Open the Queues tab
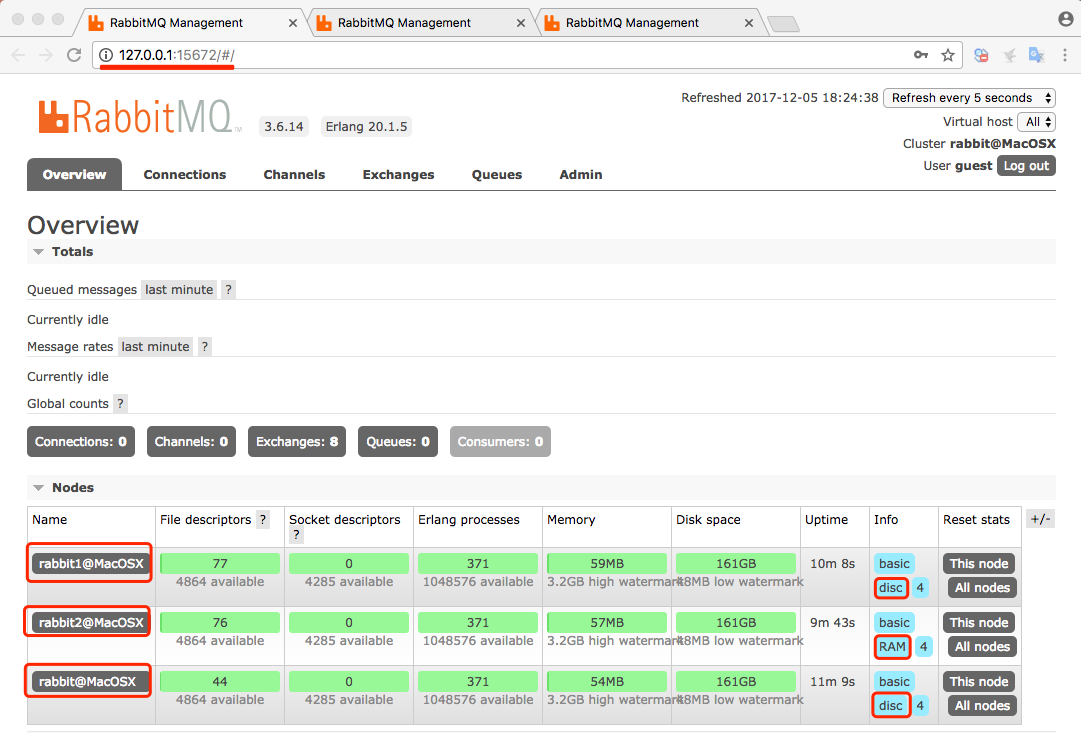 click(497, 174)
